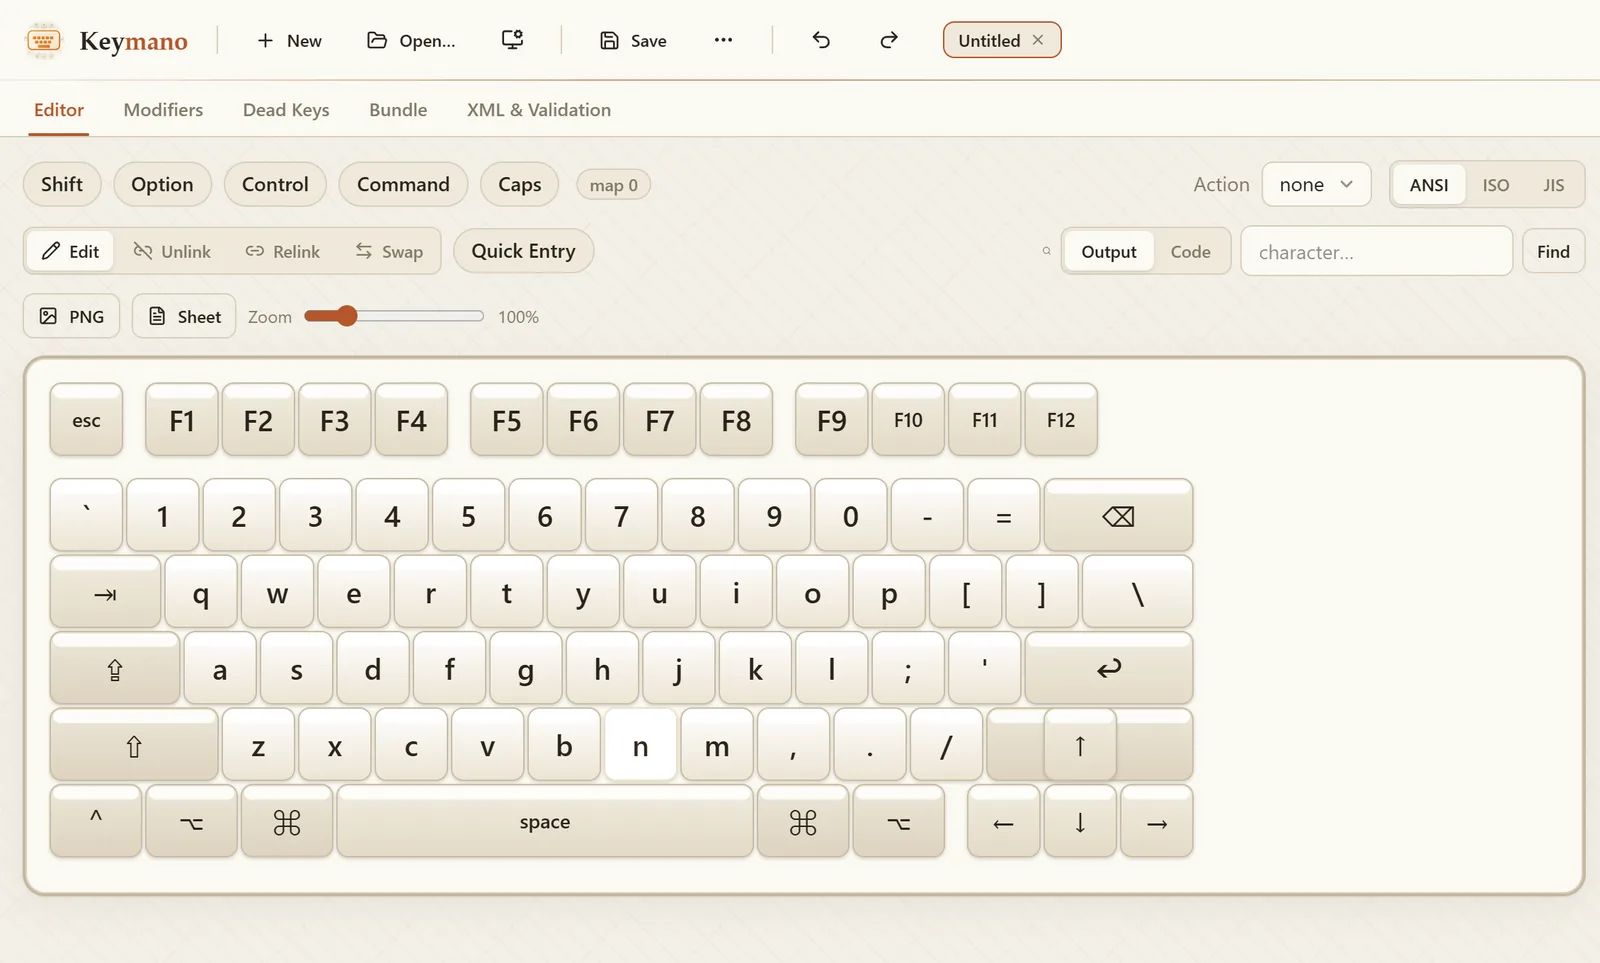
Task: Click the backspace key on keyboard
Action: (1118, 516)
